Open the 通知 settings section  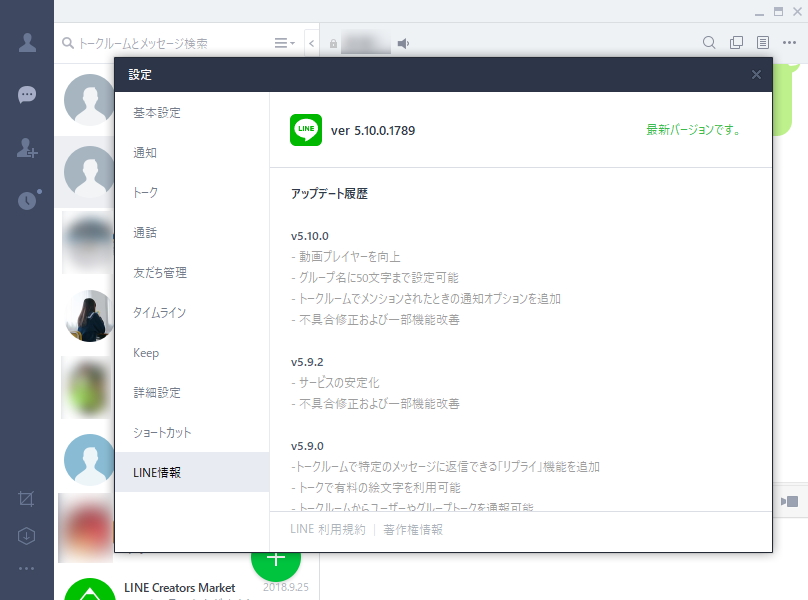click(x=145, y=153)
